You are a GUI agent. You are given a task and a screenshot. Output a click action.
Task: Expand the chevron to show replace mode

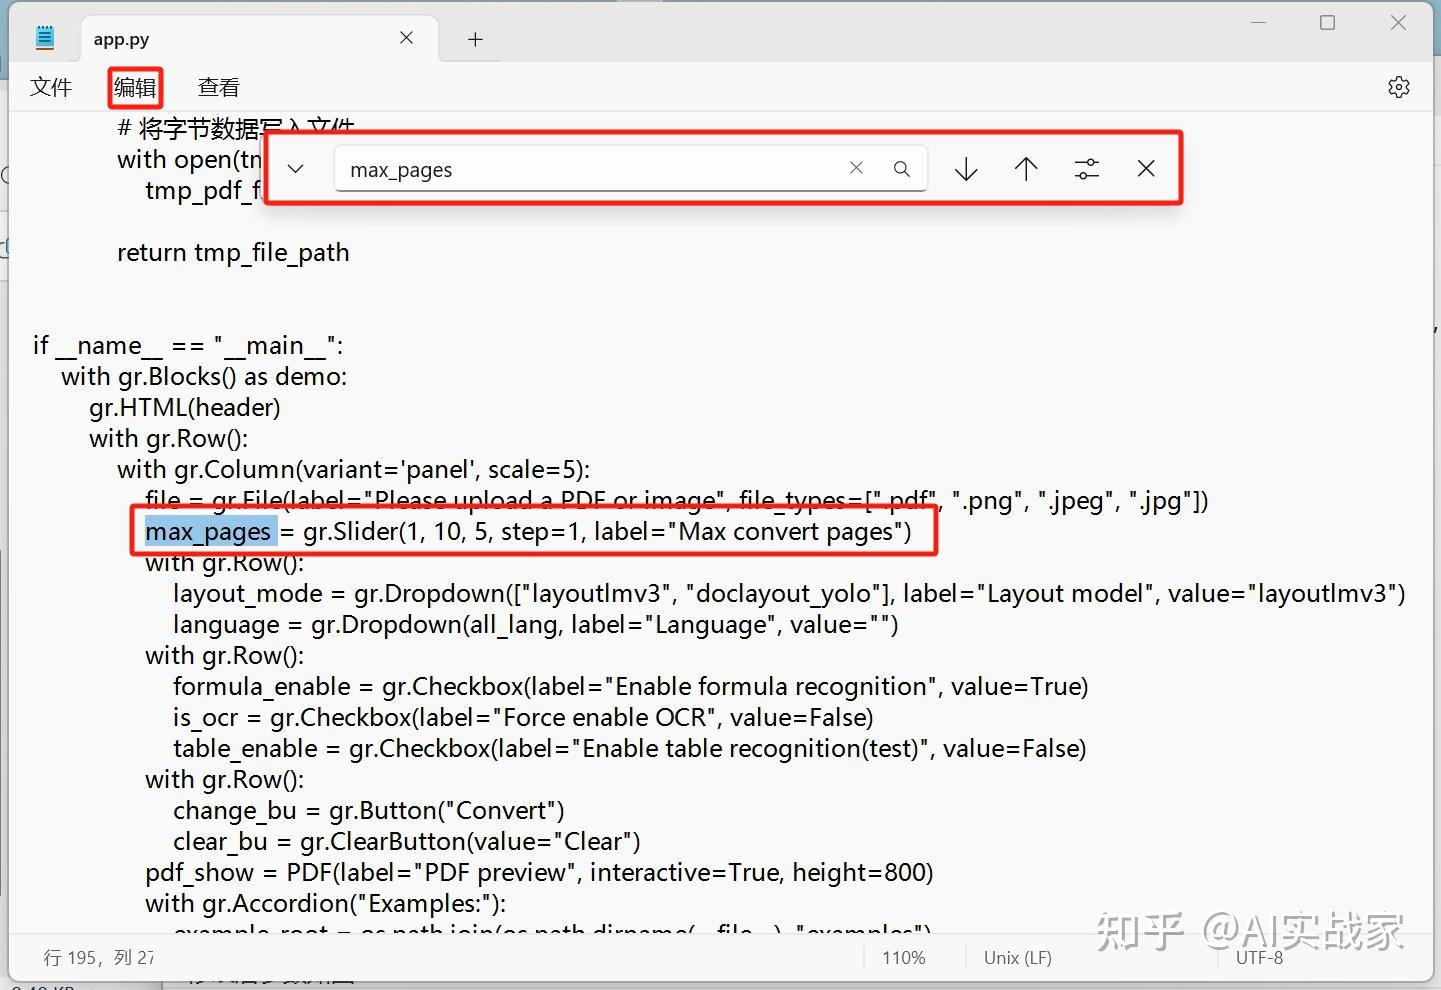[x=295, y=168]
